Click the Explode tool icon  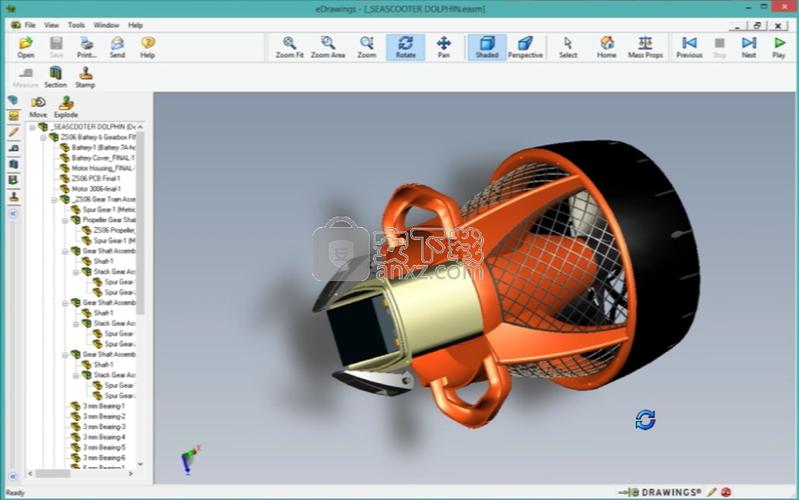pos(66,106)
